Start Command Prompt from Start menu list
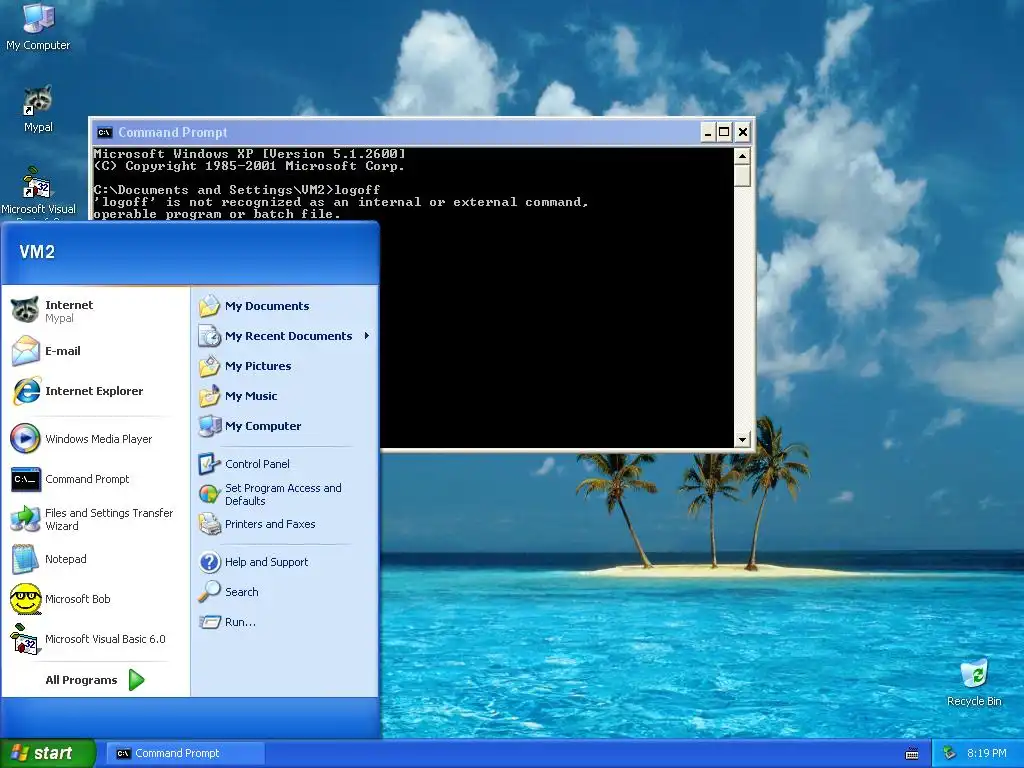 [x=87, y=479]
